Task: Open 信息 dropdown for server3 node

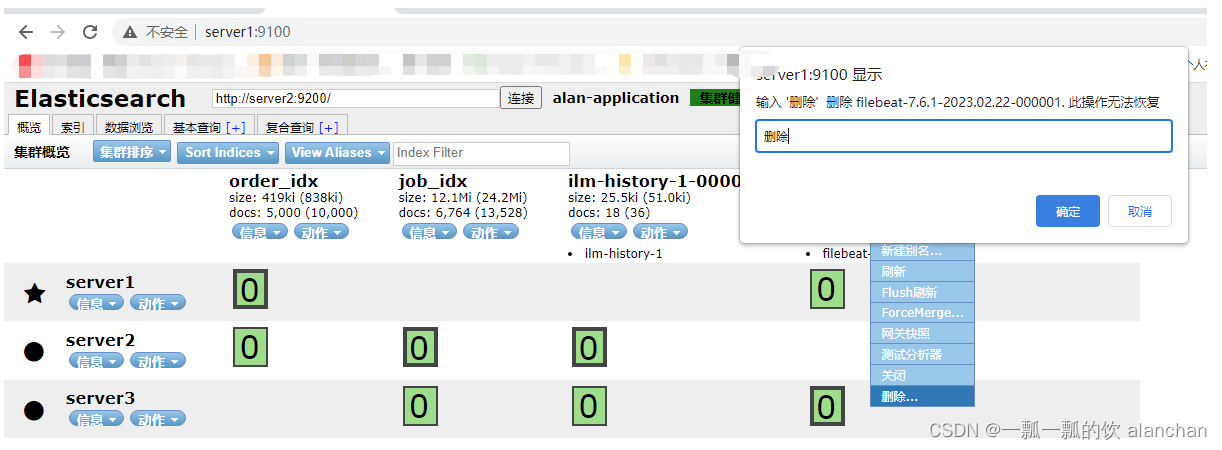Action: 96,420
